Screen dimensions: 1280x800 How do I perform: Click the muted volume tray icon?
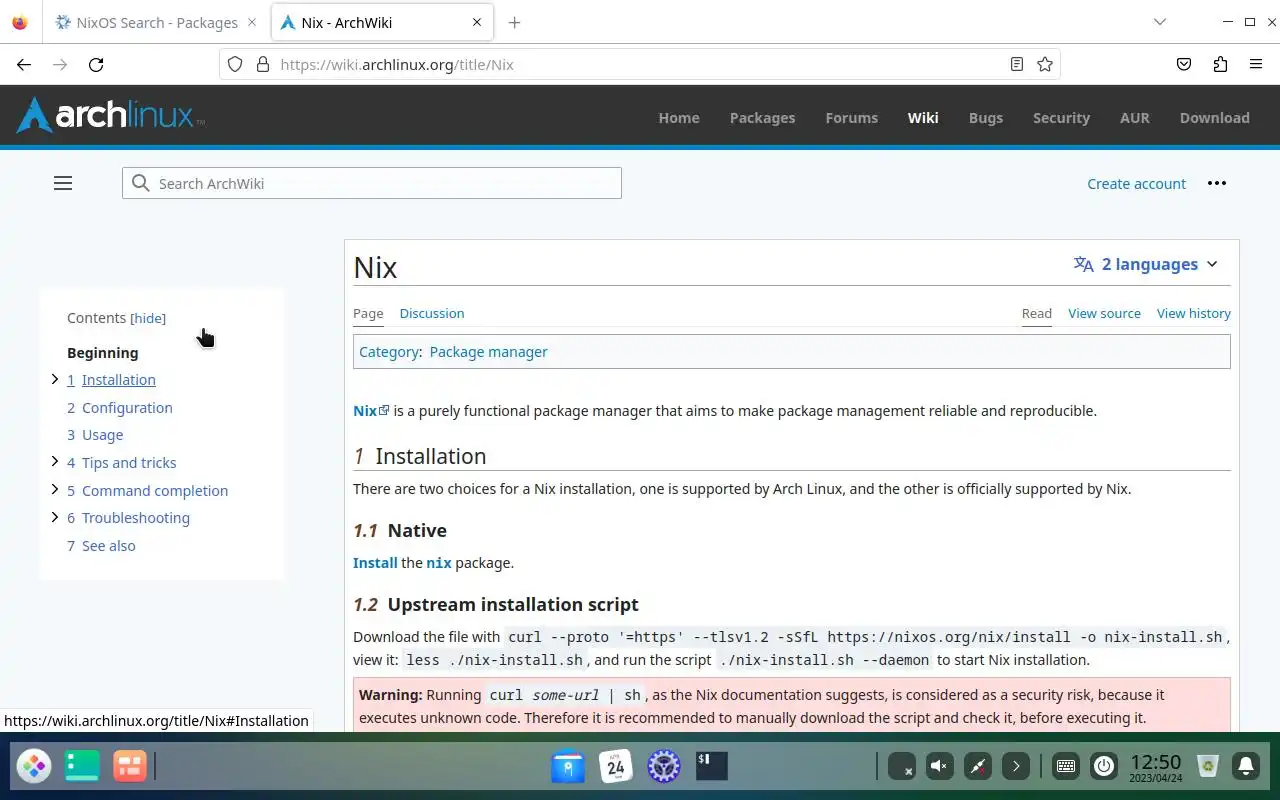click(939, 766)
